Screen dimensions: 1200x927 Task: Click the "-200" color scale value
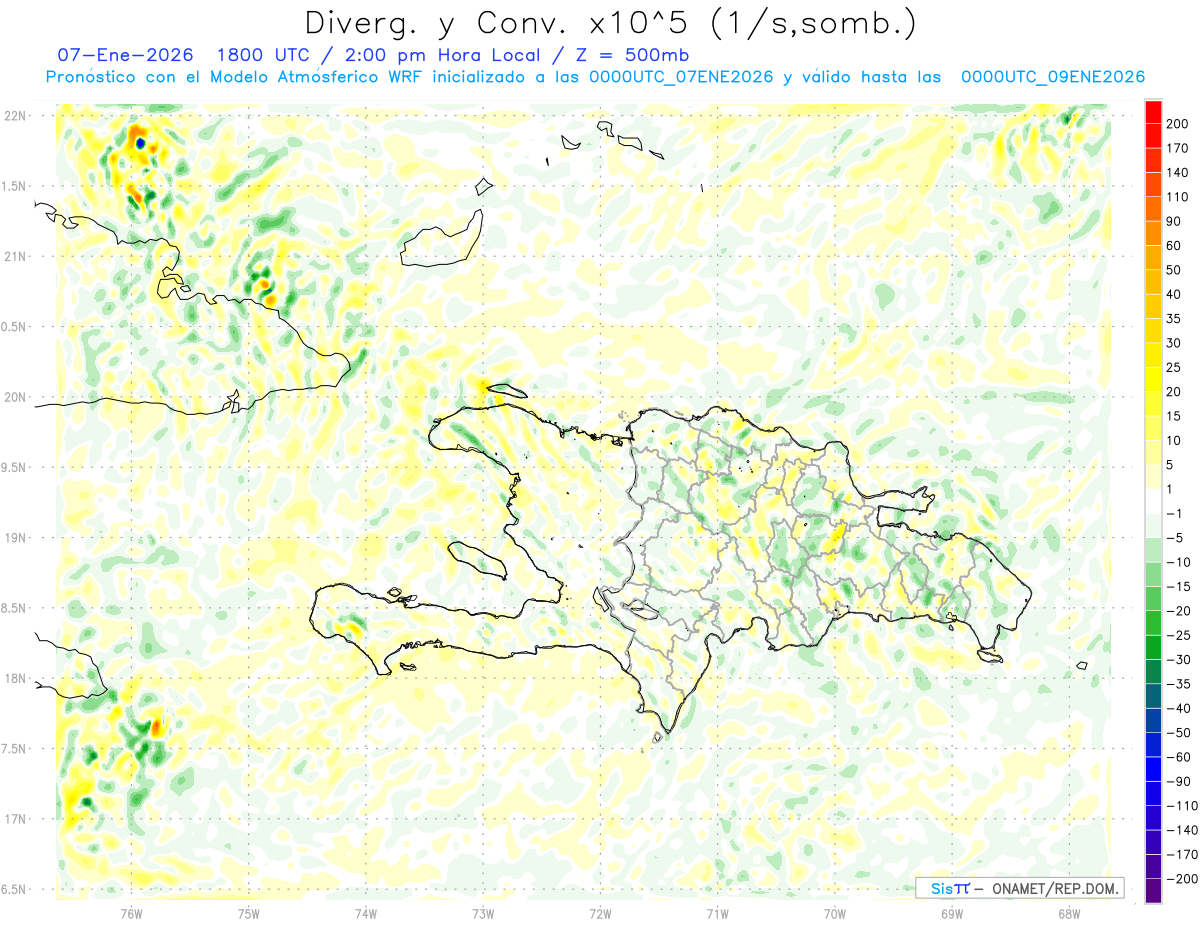[1180, 879]
